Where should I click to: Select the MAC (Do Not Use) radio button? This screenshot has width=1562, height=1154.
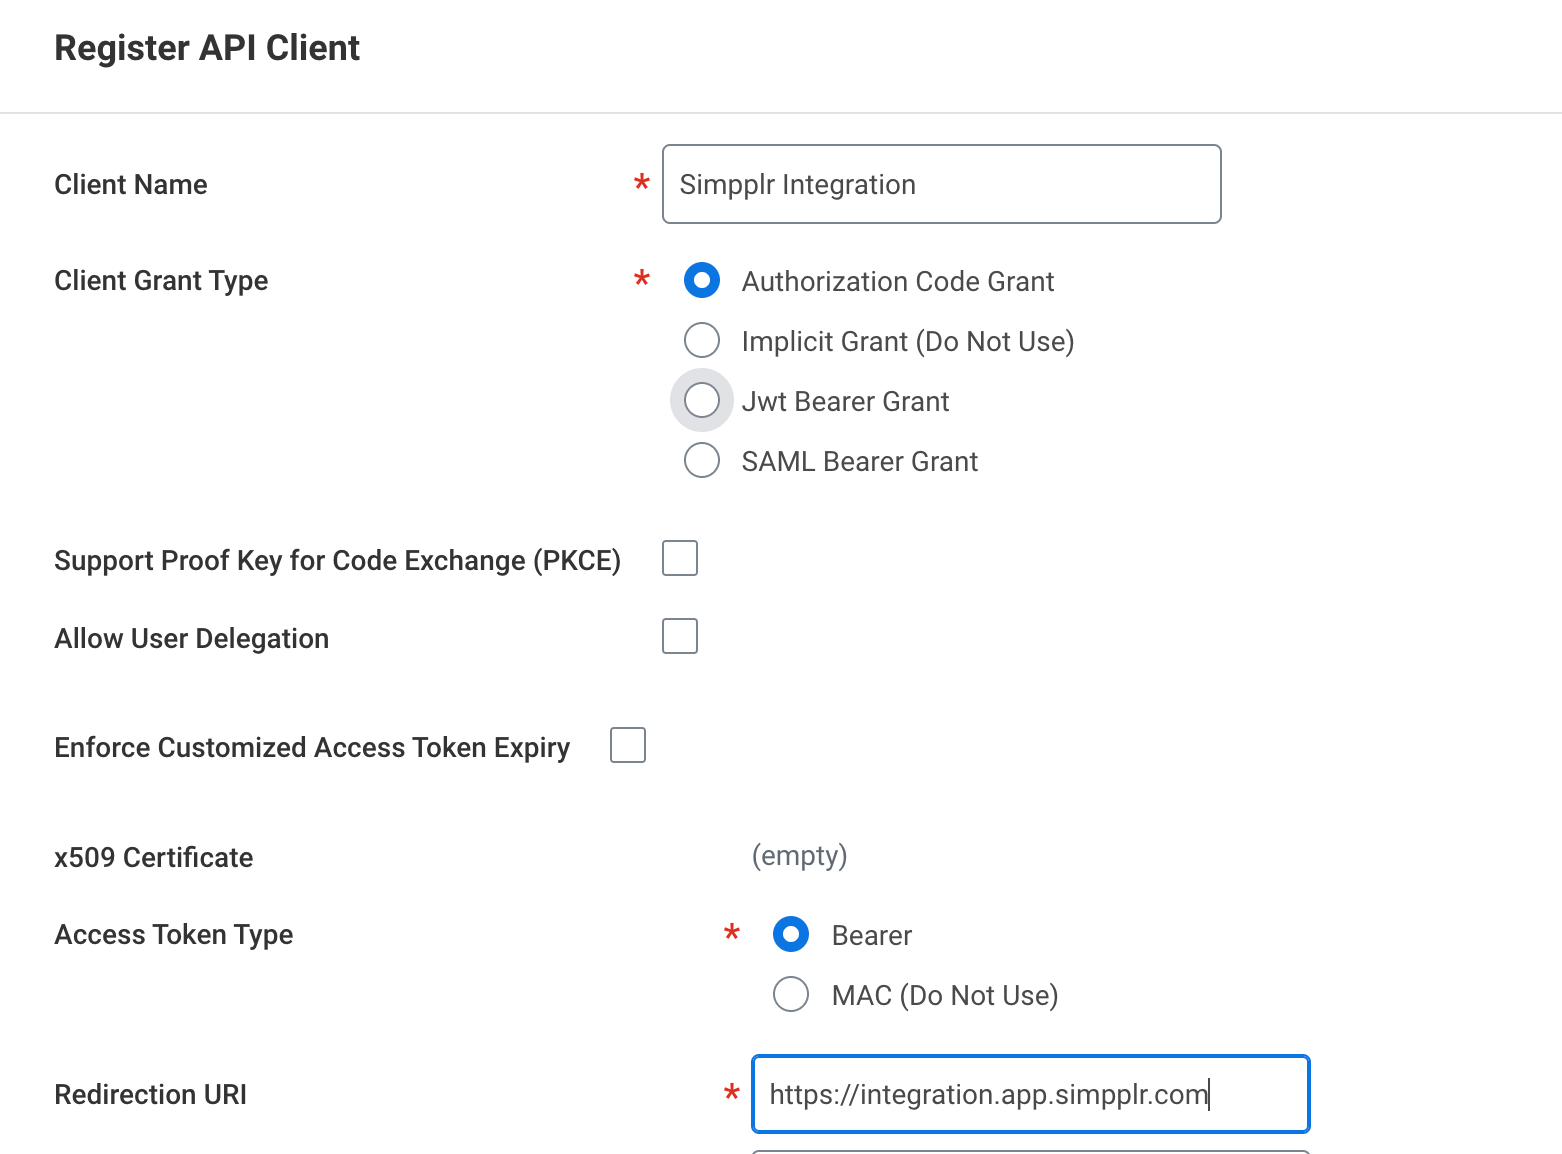tap(790, 994)
